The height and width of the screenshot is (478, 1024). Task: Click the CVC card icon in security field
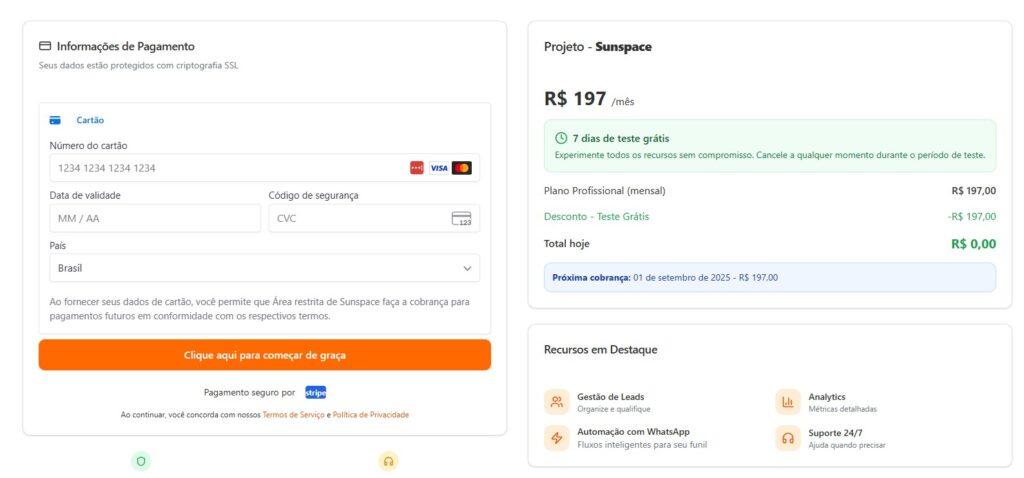[x=461, y=218]
